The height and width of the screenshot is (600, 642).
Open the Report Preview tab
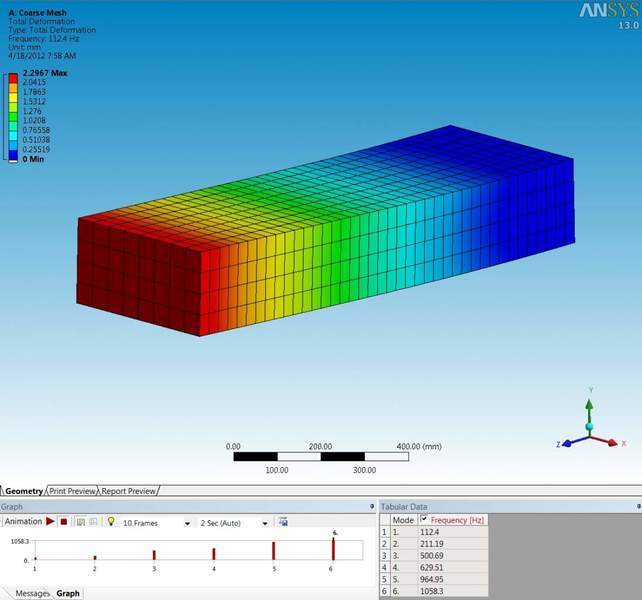[x=129, y=491]
